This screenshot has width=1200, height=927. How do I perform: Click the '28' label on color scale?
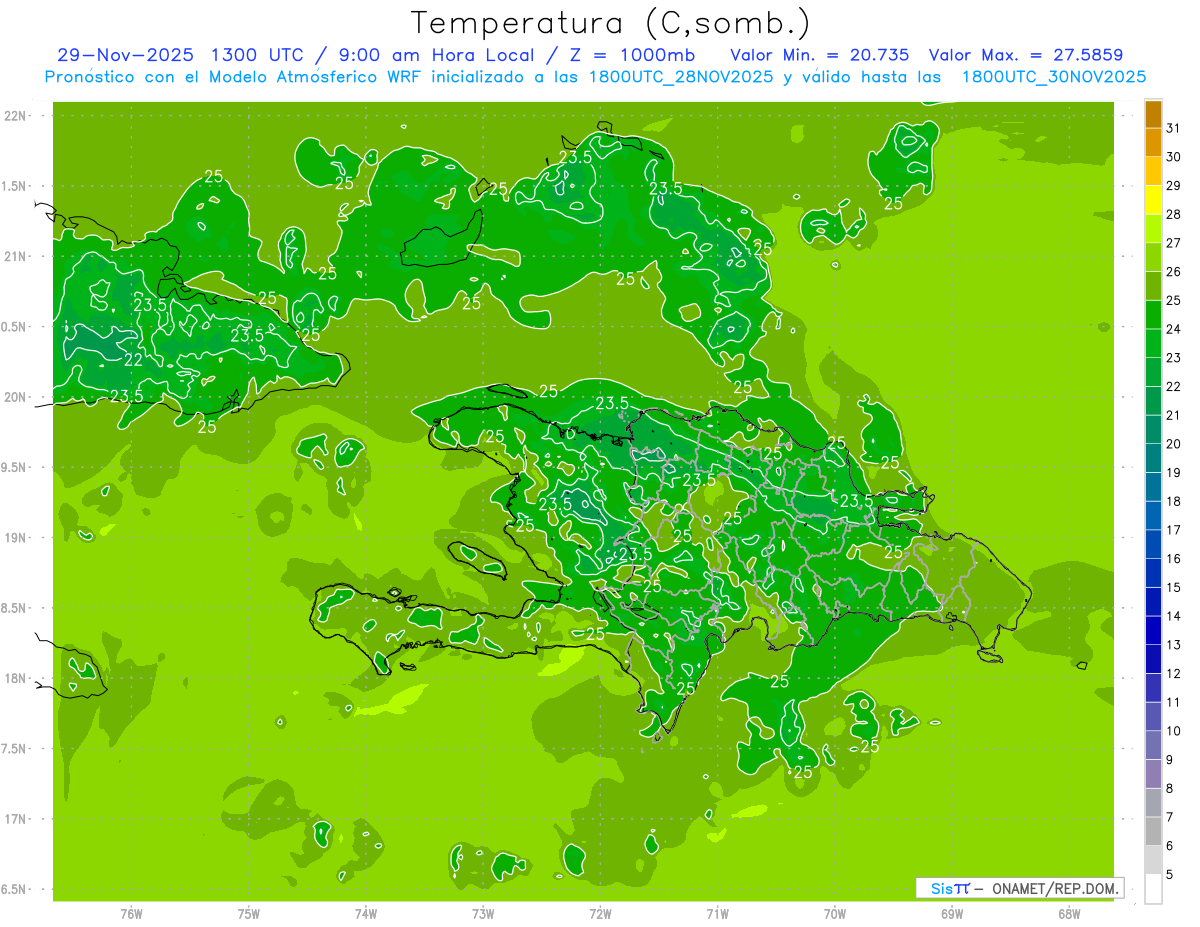[1173, 214]
